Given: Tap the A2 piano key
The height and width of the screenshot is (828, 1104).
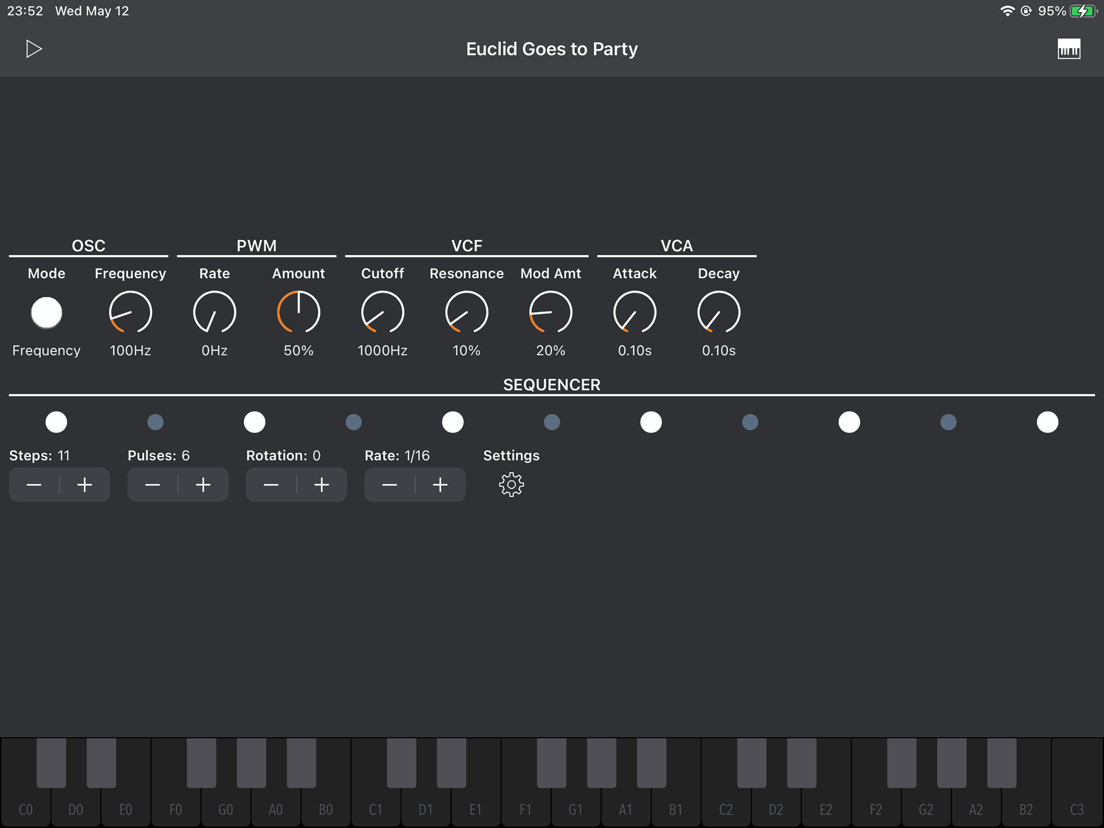Looking at the screenshot, I should tap(976, 806).
